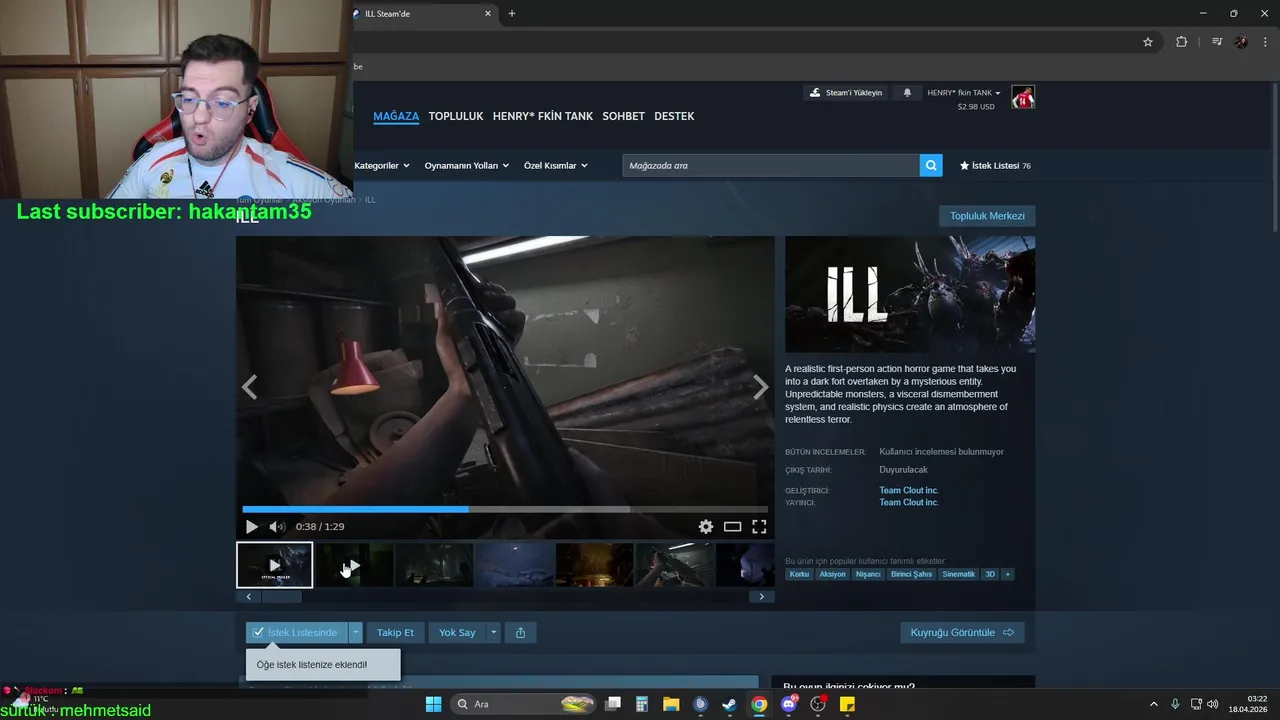Open the SOHBET chat tab
Viewport: 1280px width, 720px height.
click(x=623, y=116)
